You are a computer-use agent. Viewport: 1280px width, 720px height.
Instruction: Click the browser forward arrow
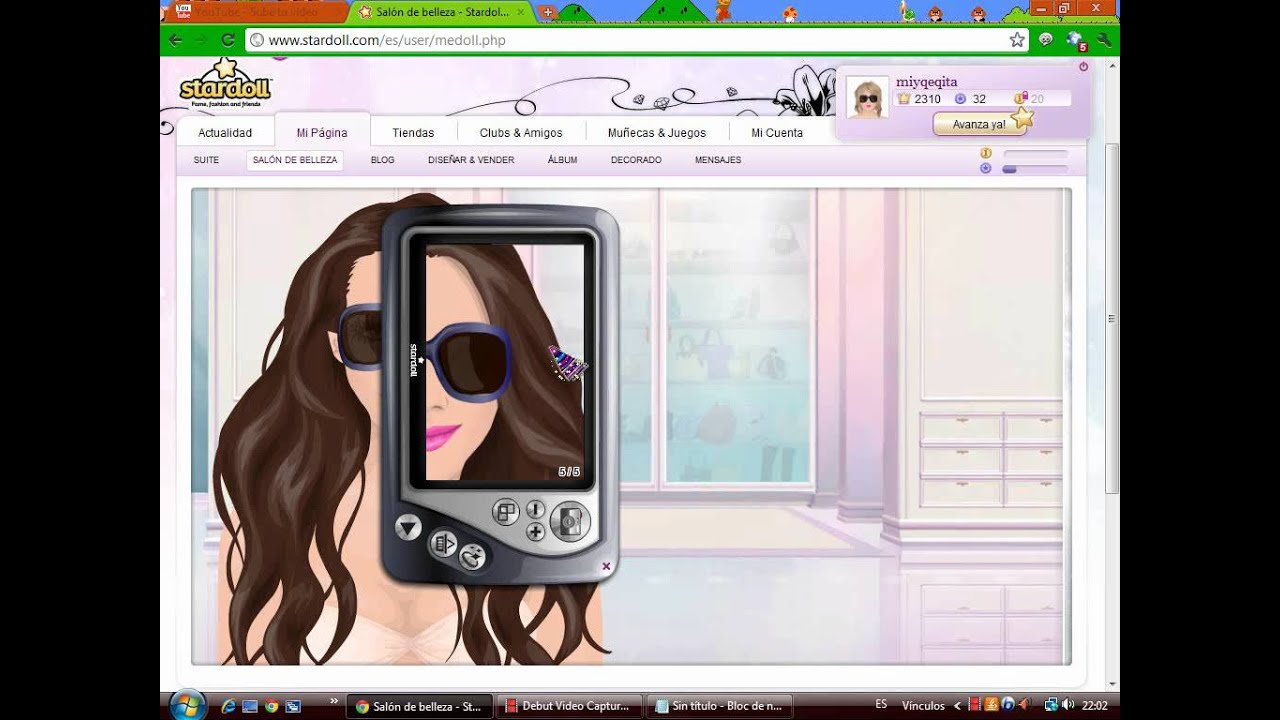click(202, 40)
